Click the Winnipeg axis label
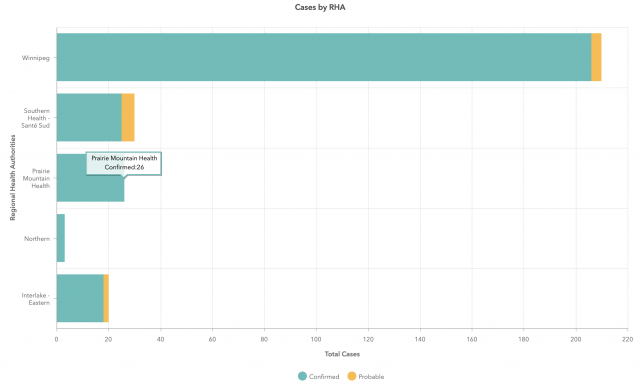 pyautogui.click(x=36, y=58)
